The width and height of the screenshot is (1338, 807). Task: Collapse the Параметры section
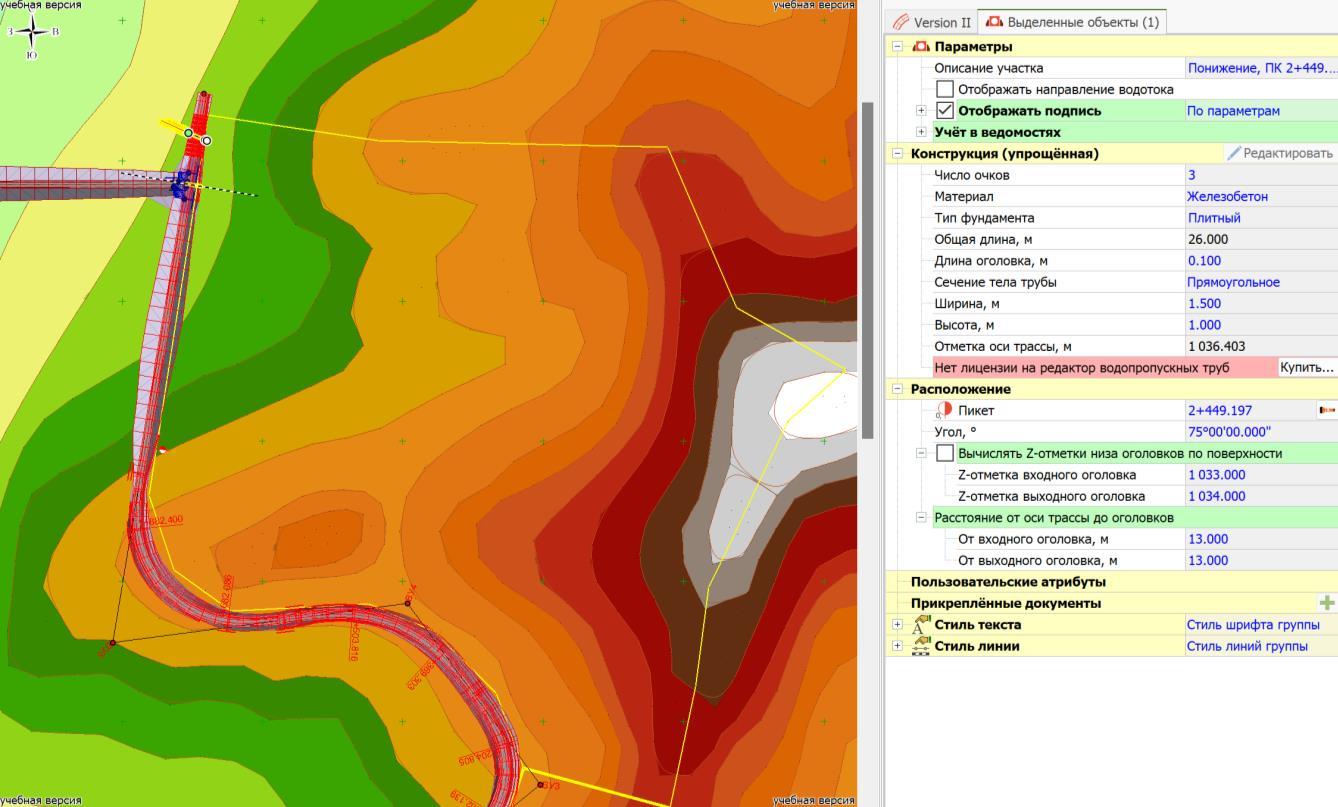point(897,46)
